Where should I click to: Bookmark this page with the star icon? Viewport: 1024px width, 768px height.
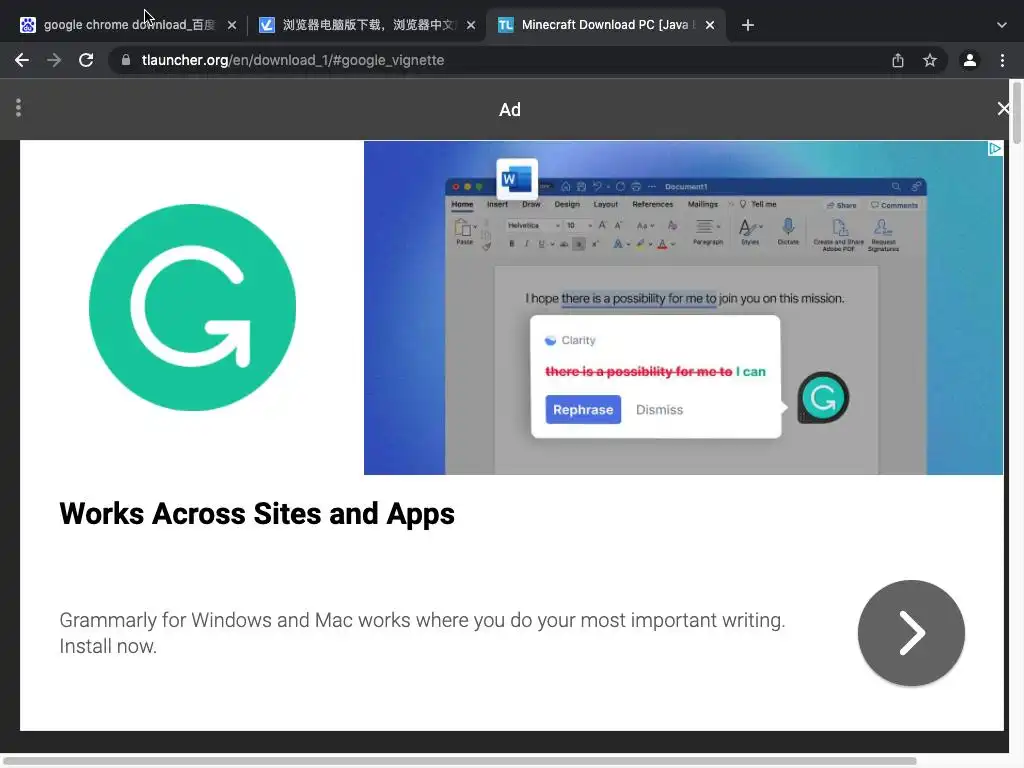click(930, 60)
